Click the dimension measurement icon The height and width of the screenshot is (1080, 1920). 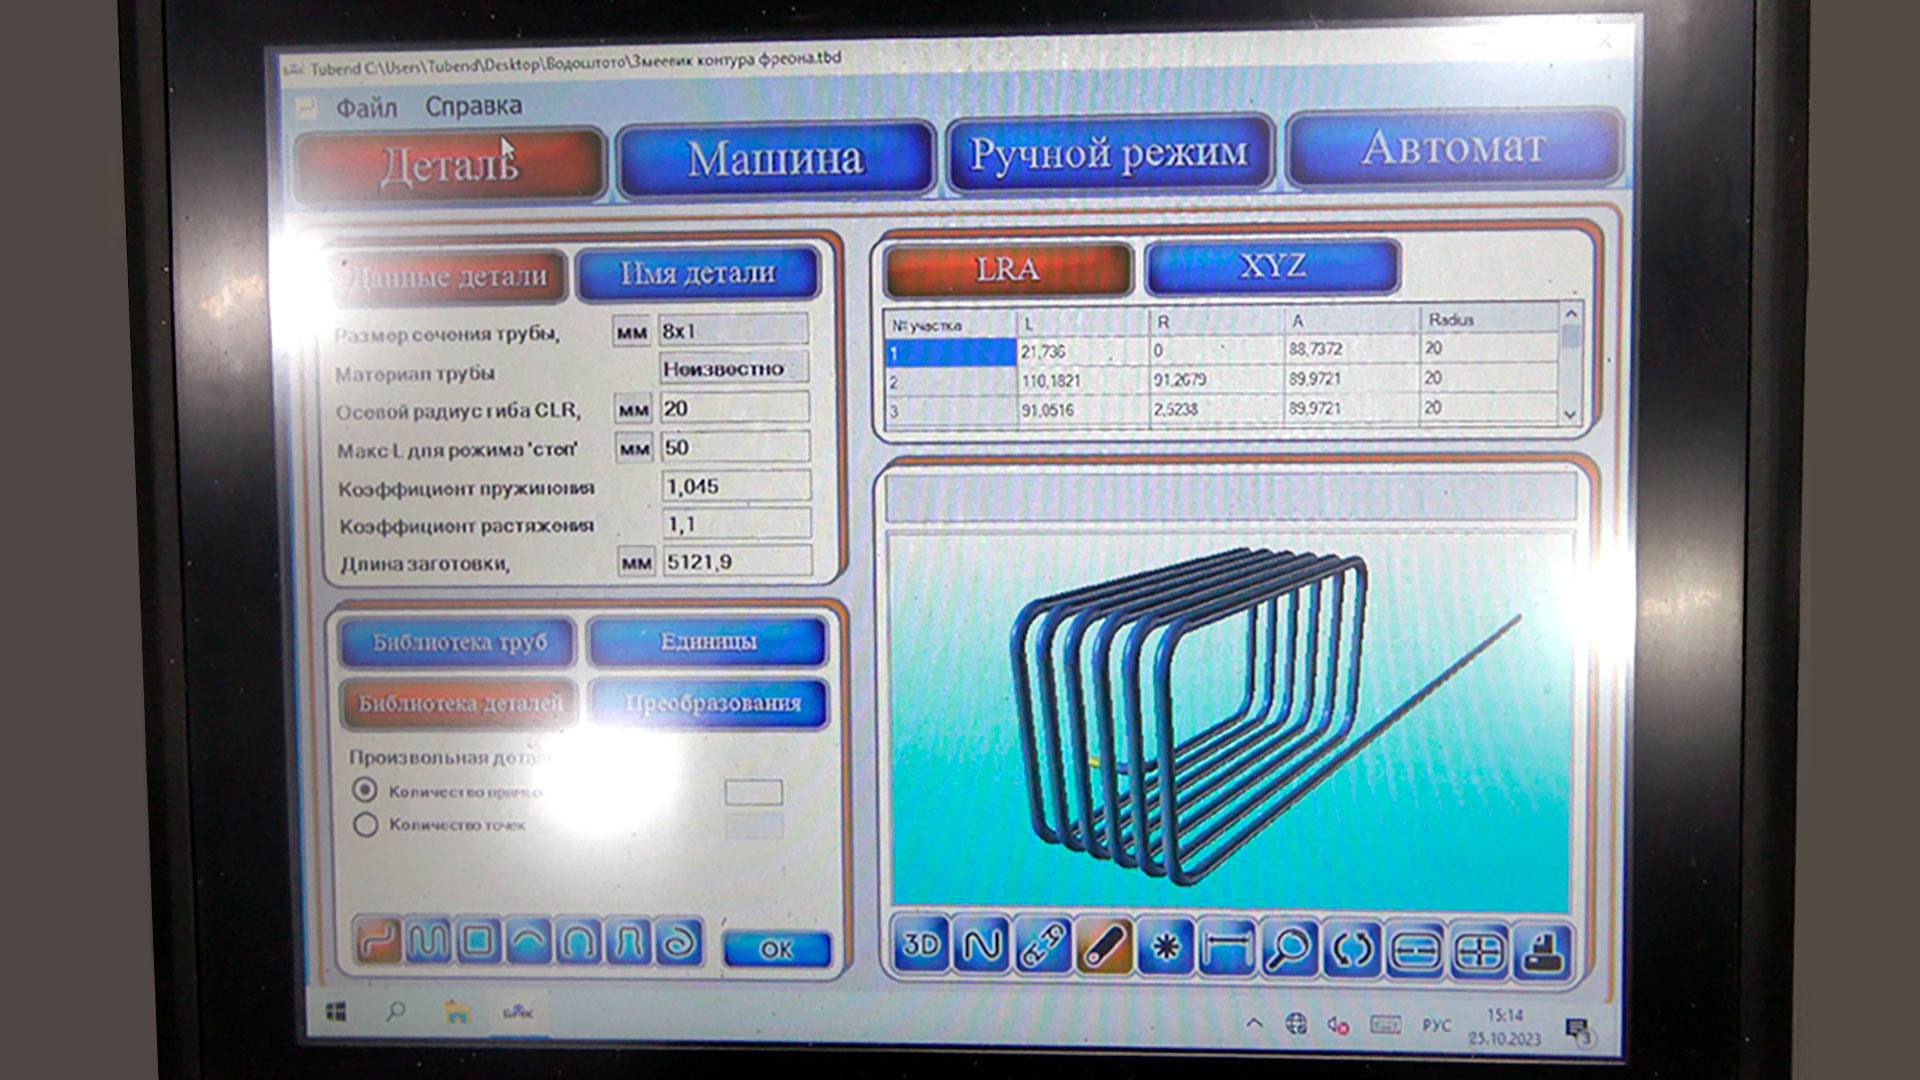(x=1226, y=946)
